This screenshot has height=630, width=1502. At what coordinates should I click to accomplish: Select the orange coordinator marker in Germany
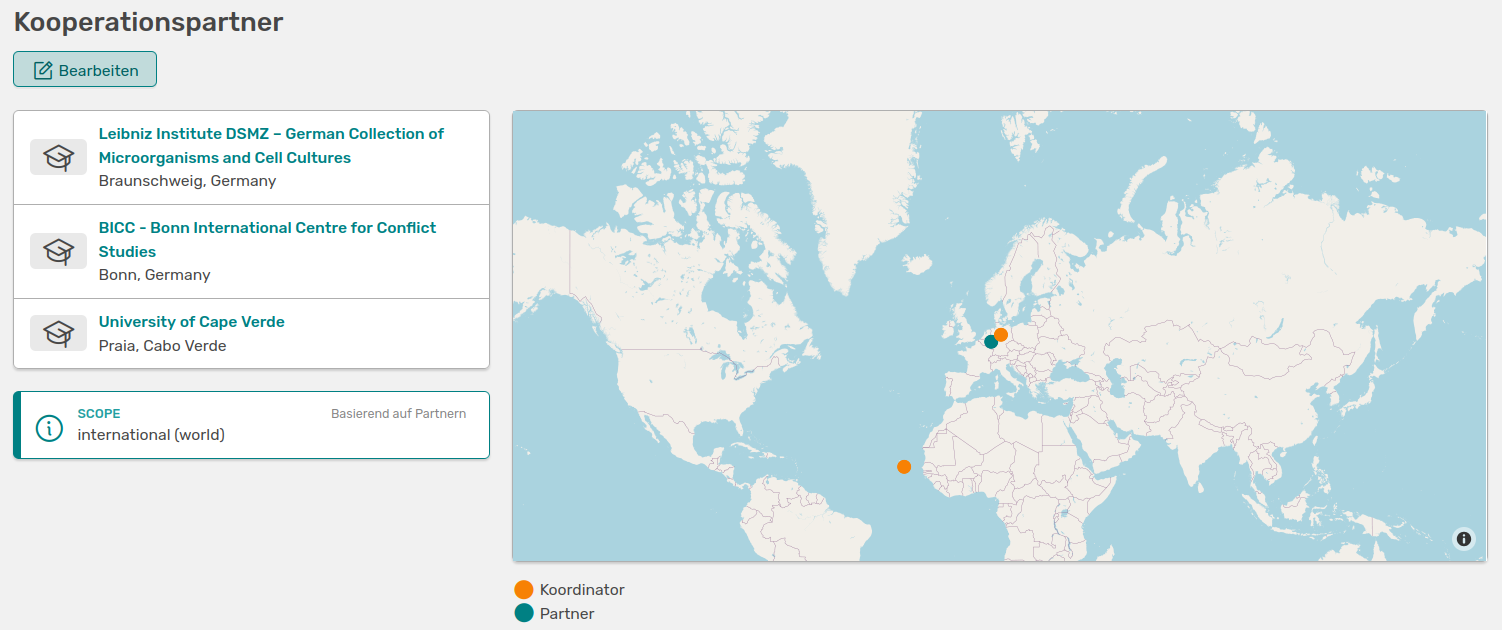click(1001, 335)
